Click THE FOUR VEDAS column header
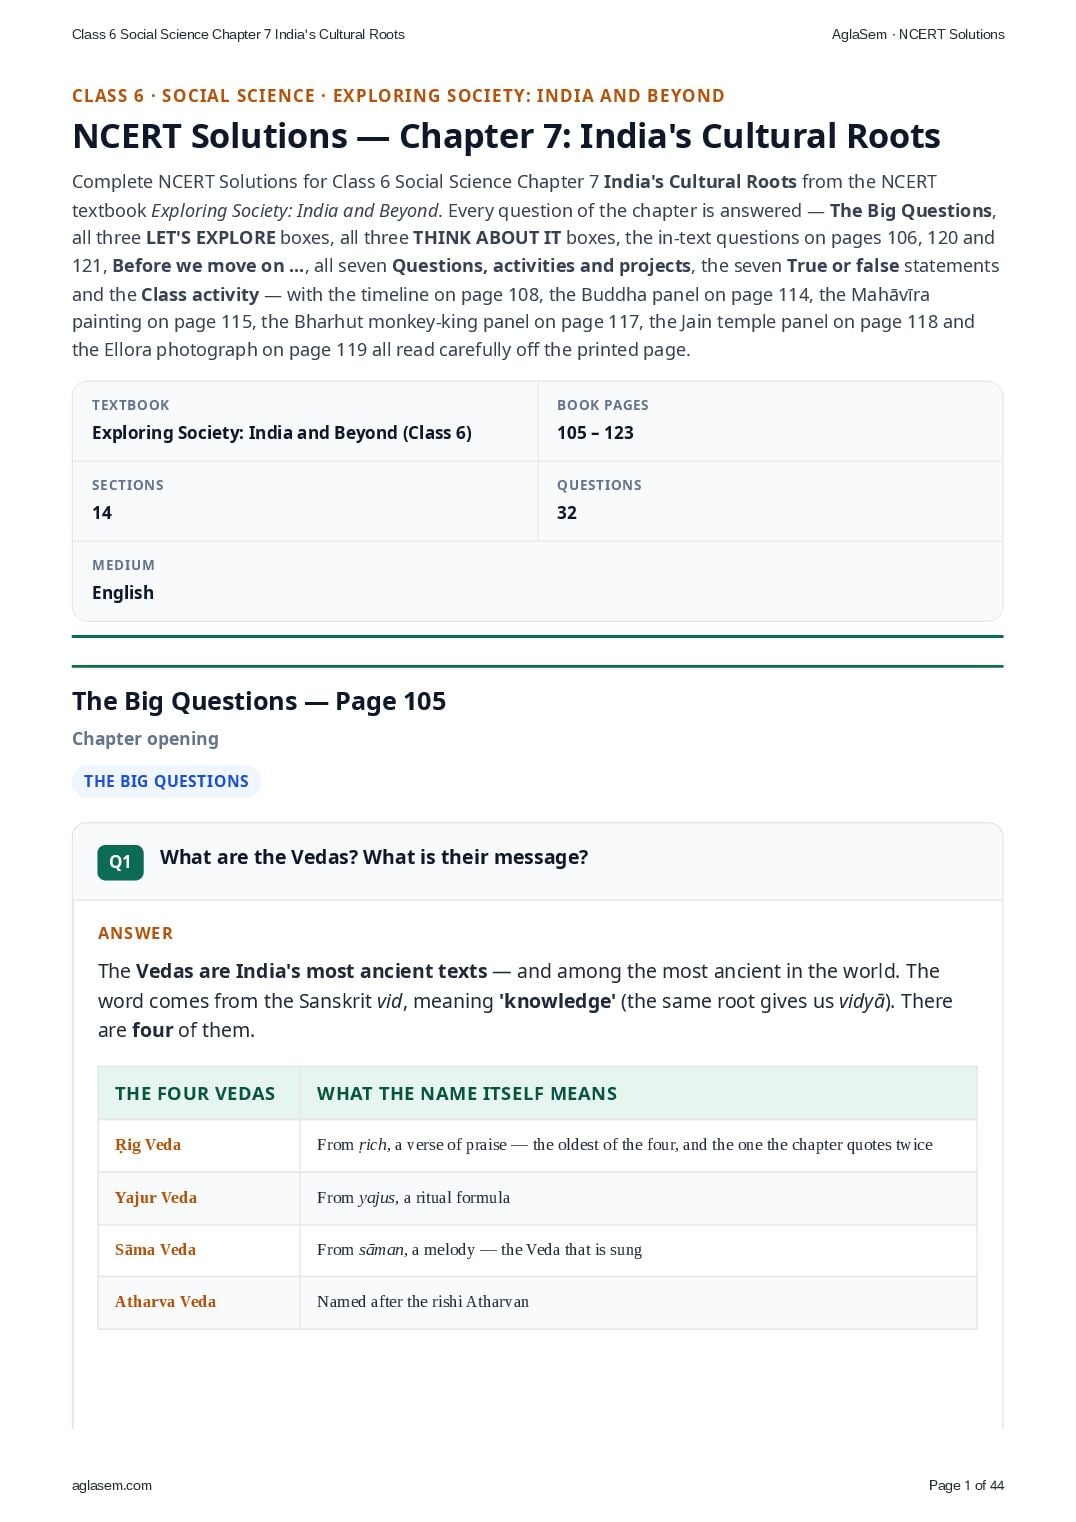Image resolution: width=1076 pixels, height=1522 pixels. tap(195, 1094)
